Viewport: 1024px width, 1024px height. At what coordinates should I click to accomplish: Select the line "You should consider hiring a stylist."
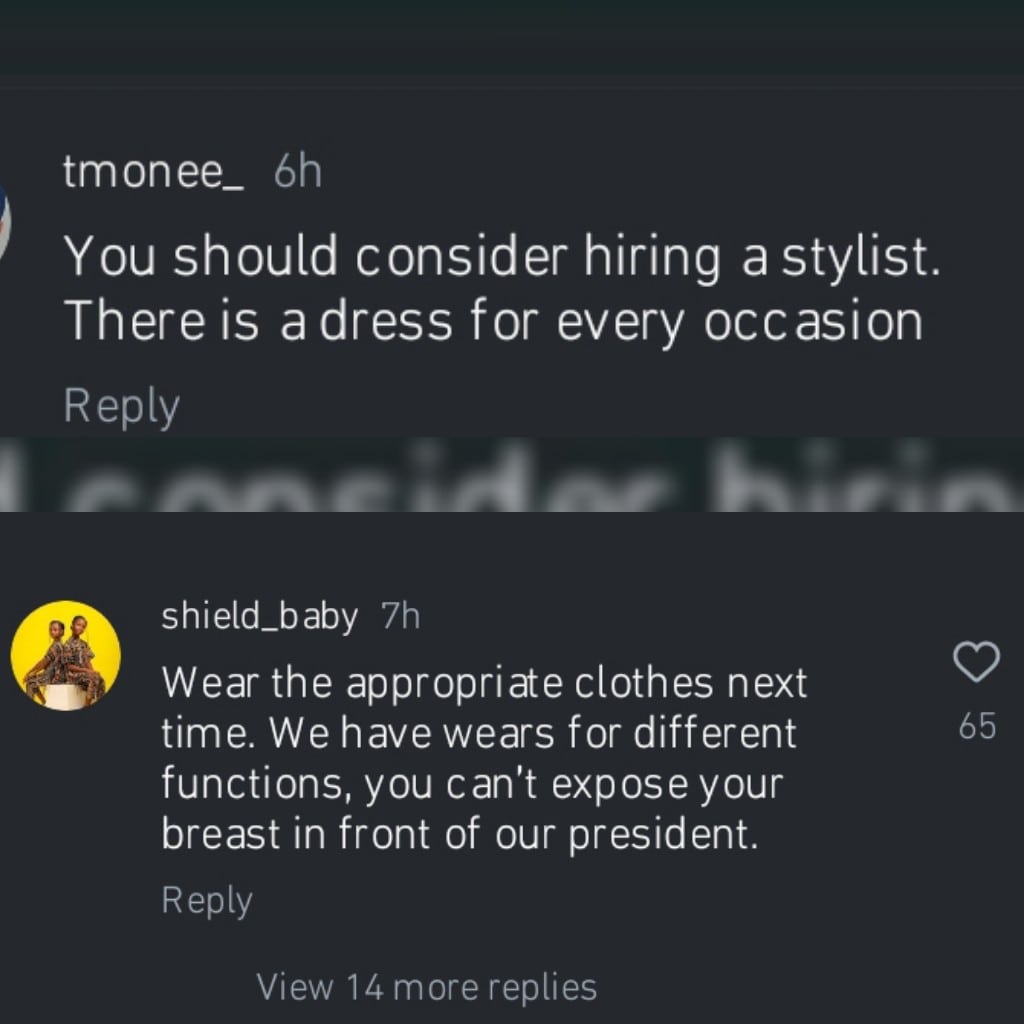point(502,257)
